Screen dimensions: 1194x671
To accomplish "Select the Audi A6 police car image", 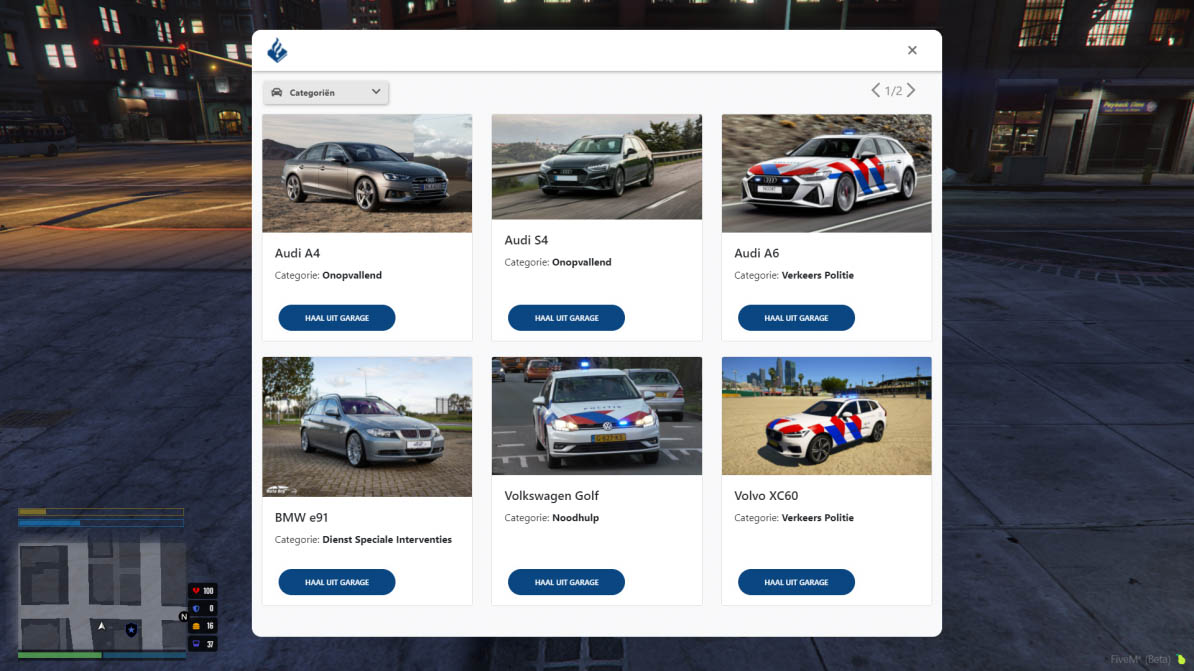I will coord(826,173).
